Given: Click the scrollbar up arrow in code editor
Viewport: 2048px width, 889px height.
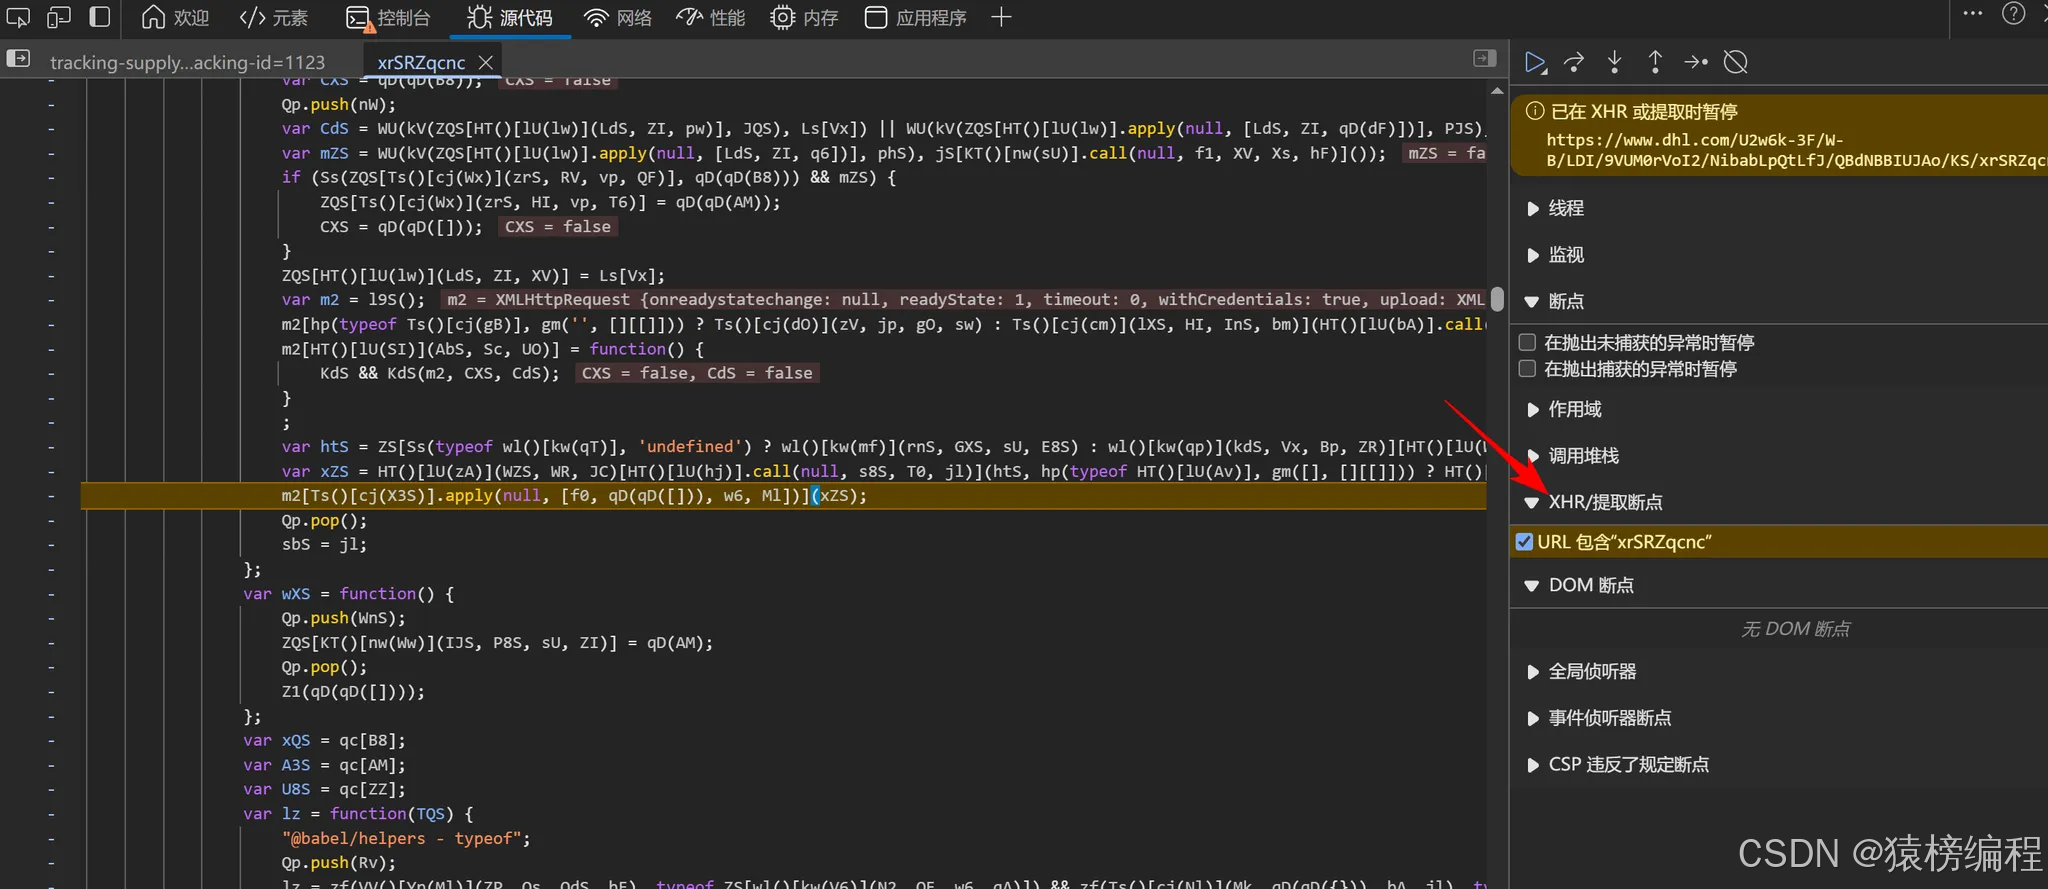Looking at the screenshot, I should coord(1497,90).
